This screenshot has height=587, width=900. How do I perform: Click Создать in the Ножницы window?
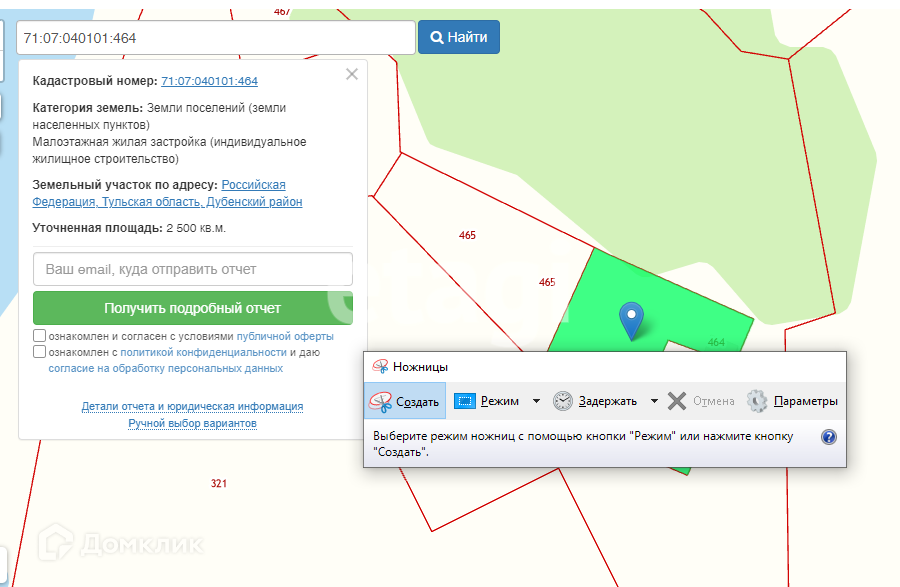[x=405, y=401]
